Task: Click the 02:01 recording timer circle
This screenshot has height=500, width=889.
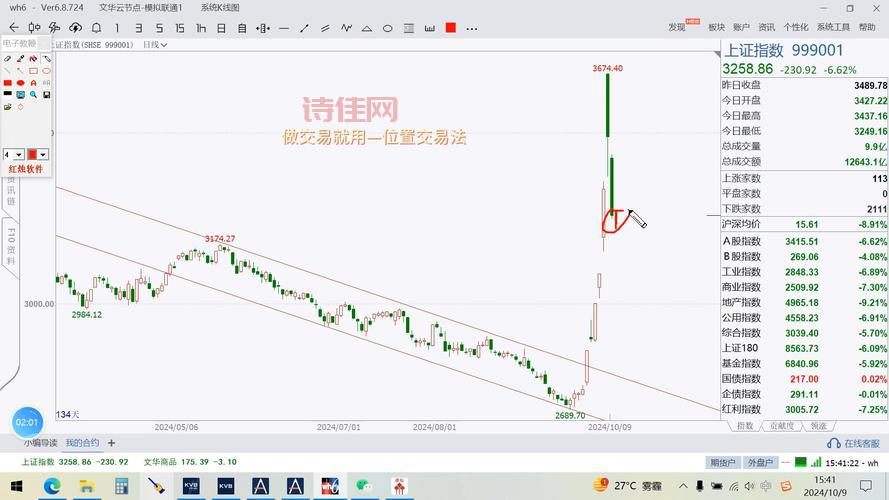Action: pos(27,422)
